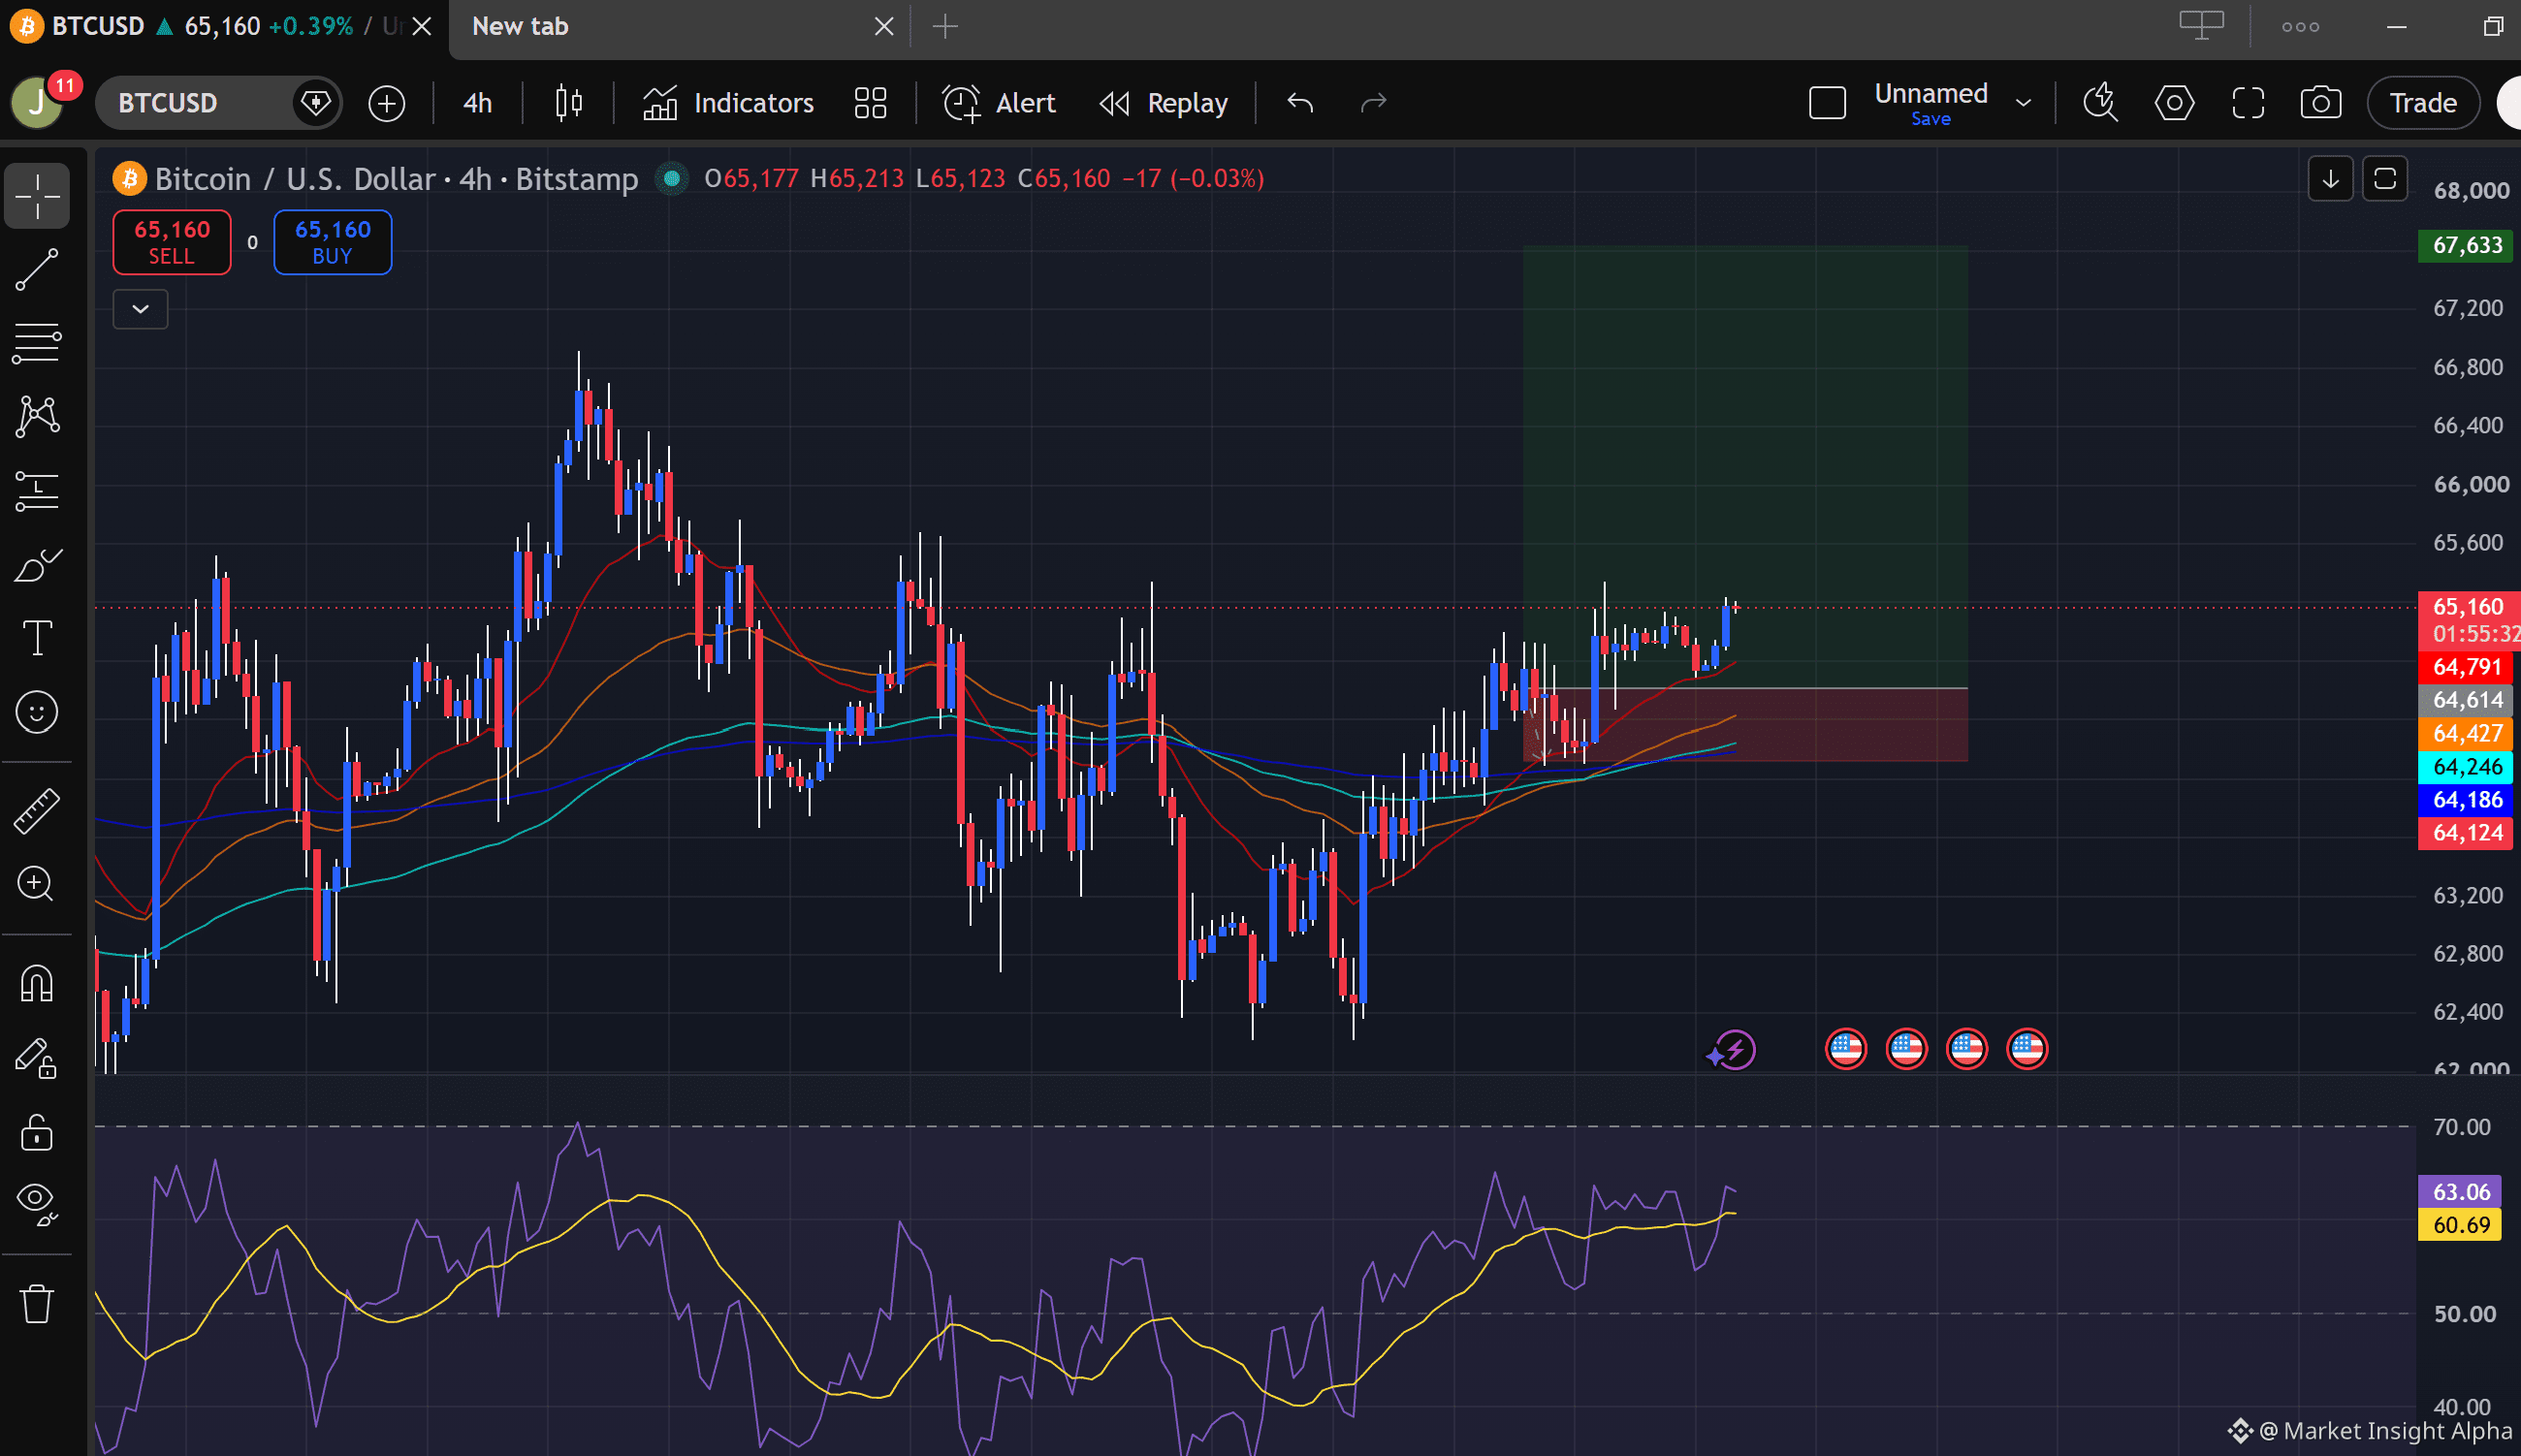Image resolution: width=2521 pixels, height=1456 pixels.
Task: Open the emoji icons tool
Action: pos(37,712)
